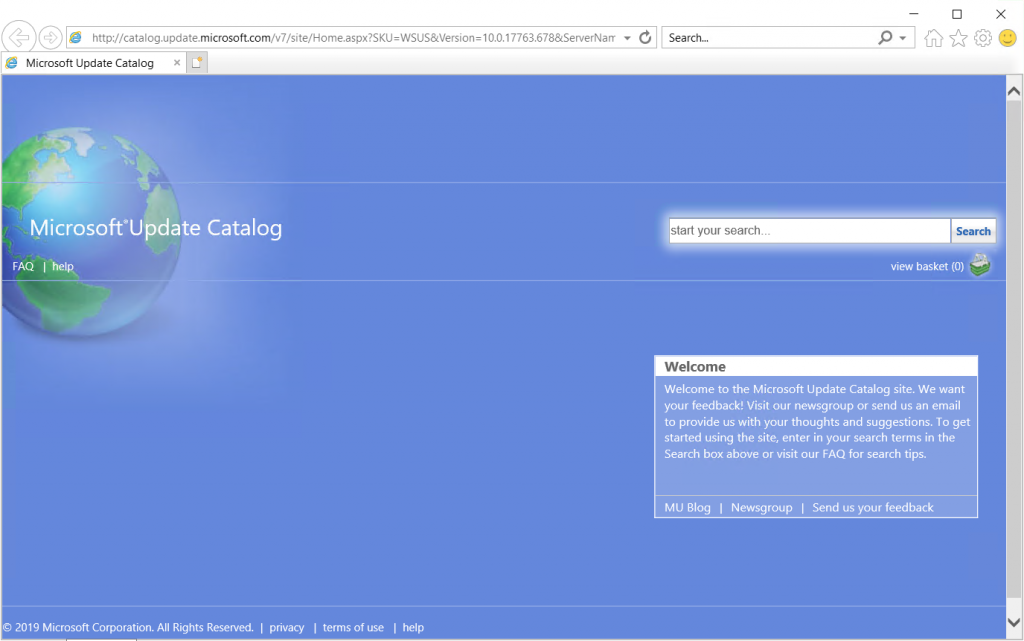Expand the address bar autocomplete dropdown arrow

pos(627,38)
